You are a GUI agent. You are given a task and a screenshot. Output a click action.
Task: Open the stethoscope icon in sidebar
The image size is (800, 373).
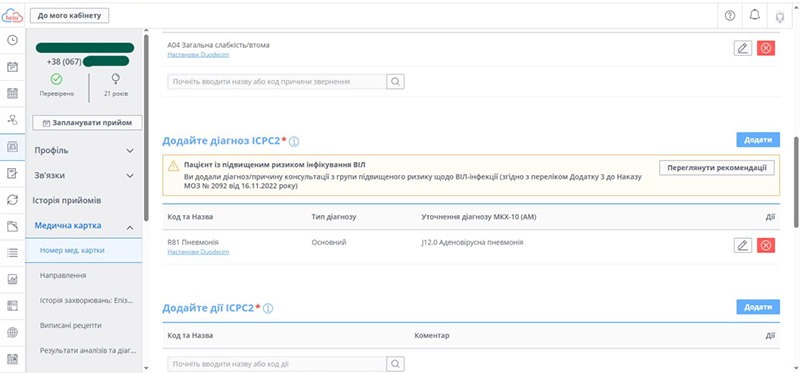pos(12,120)
